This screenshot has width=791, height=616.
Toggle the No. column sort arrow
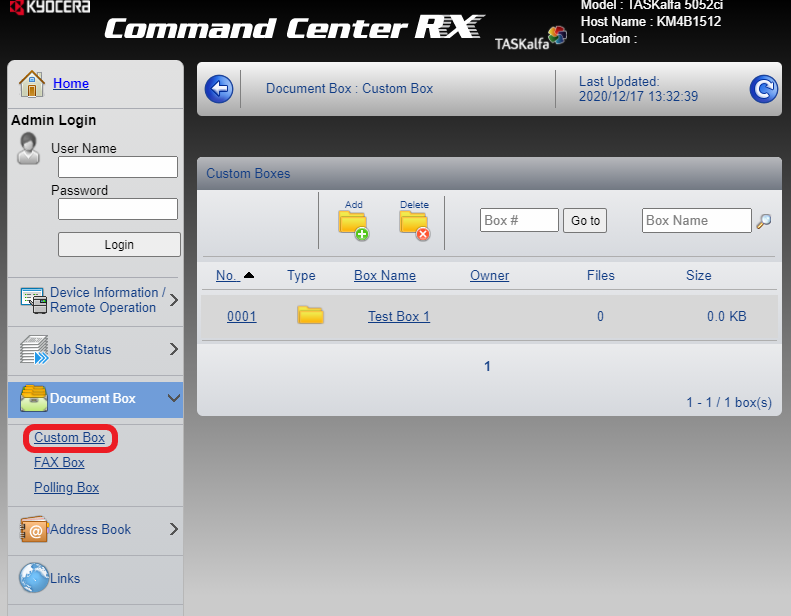(249, 275)
